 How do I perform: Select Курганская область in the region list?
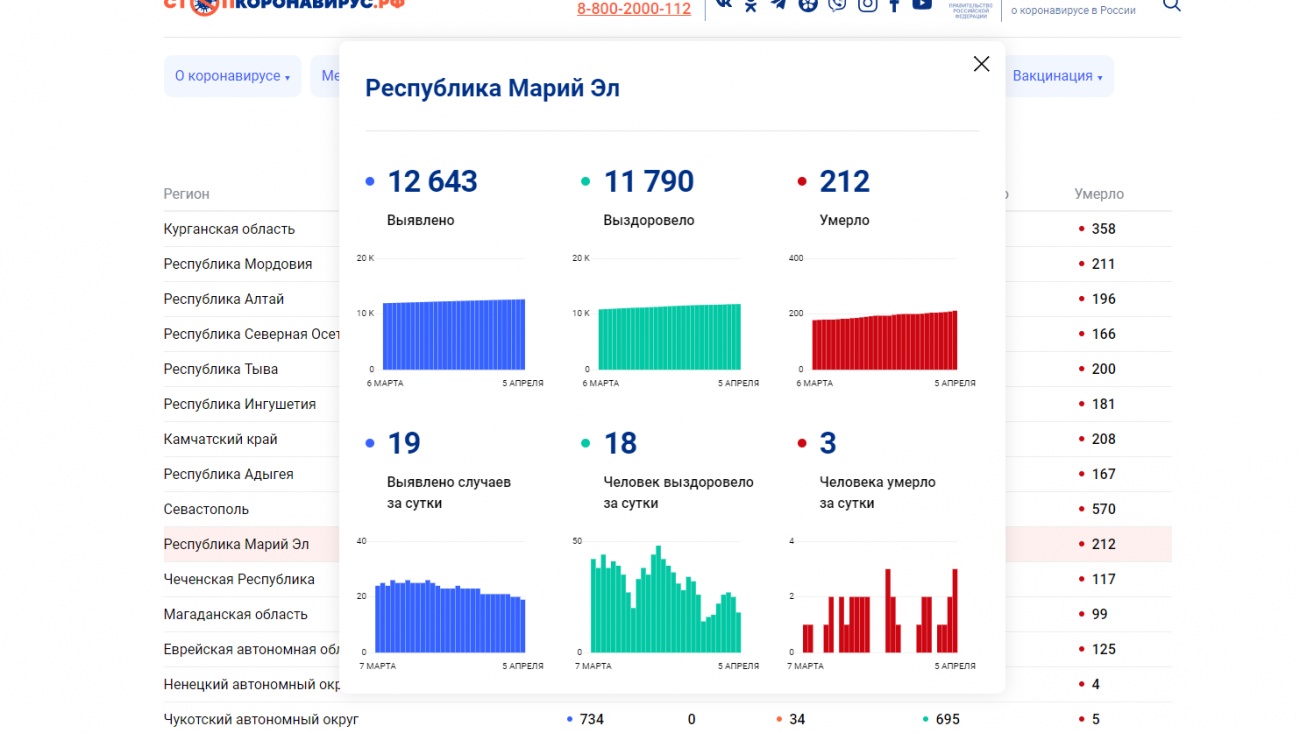click(x=229, y=229)
